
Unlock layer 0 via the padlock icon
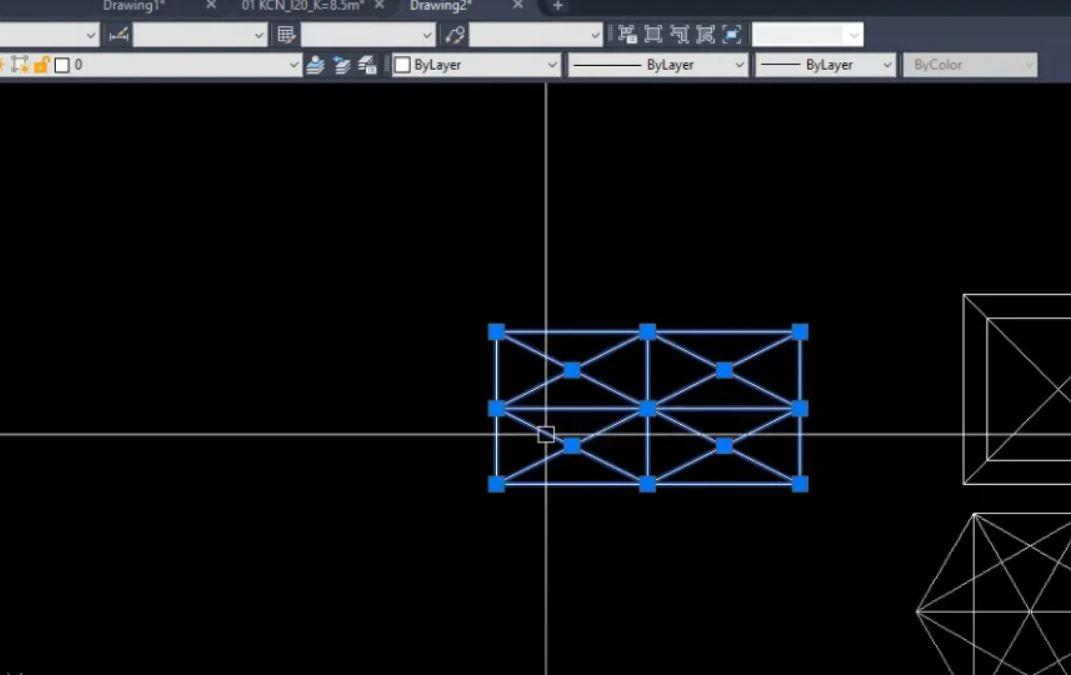coord(42,63)
